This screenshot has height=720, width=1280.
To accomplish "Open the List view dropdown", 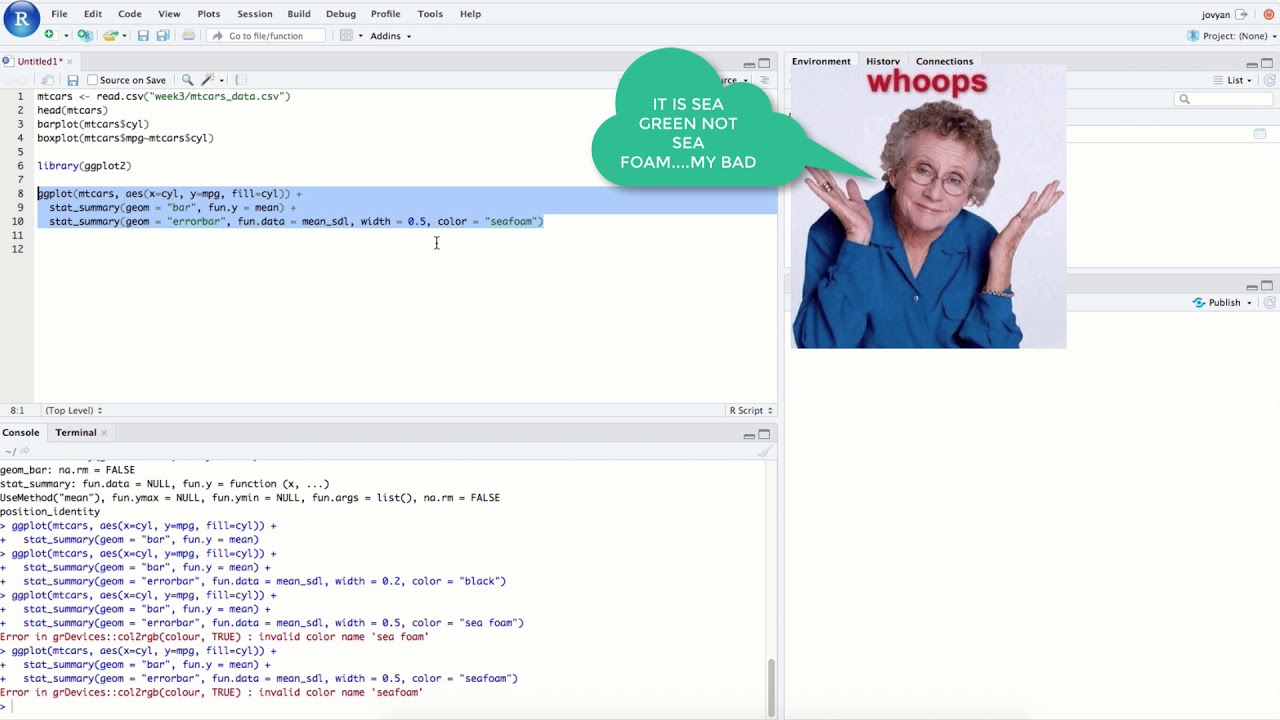I will point(1240,80).
